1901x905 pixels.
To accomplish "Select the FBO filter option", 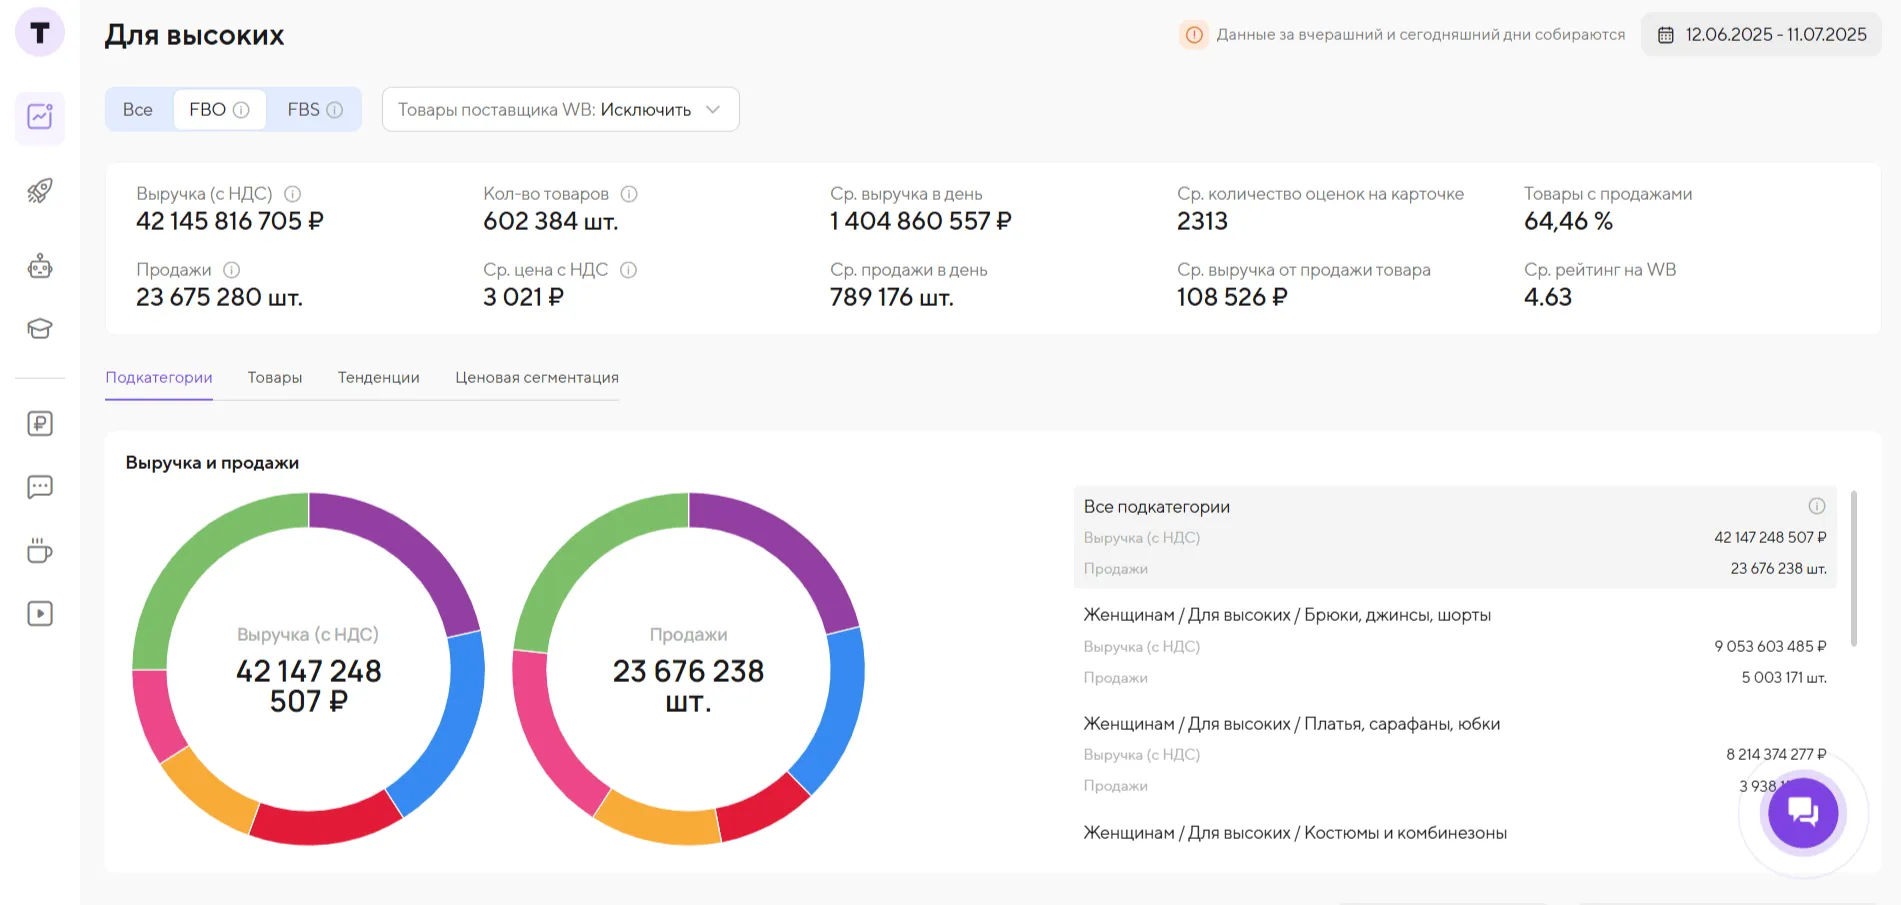I will point(218,110).
